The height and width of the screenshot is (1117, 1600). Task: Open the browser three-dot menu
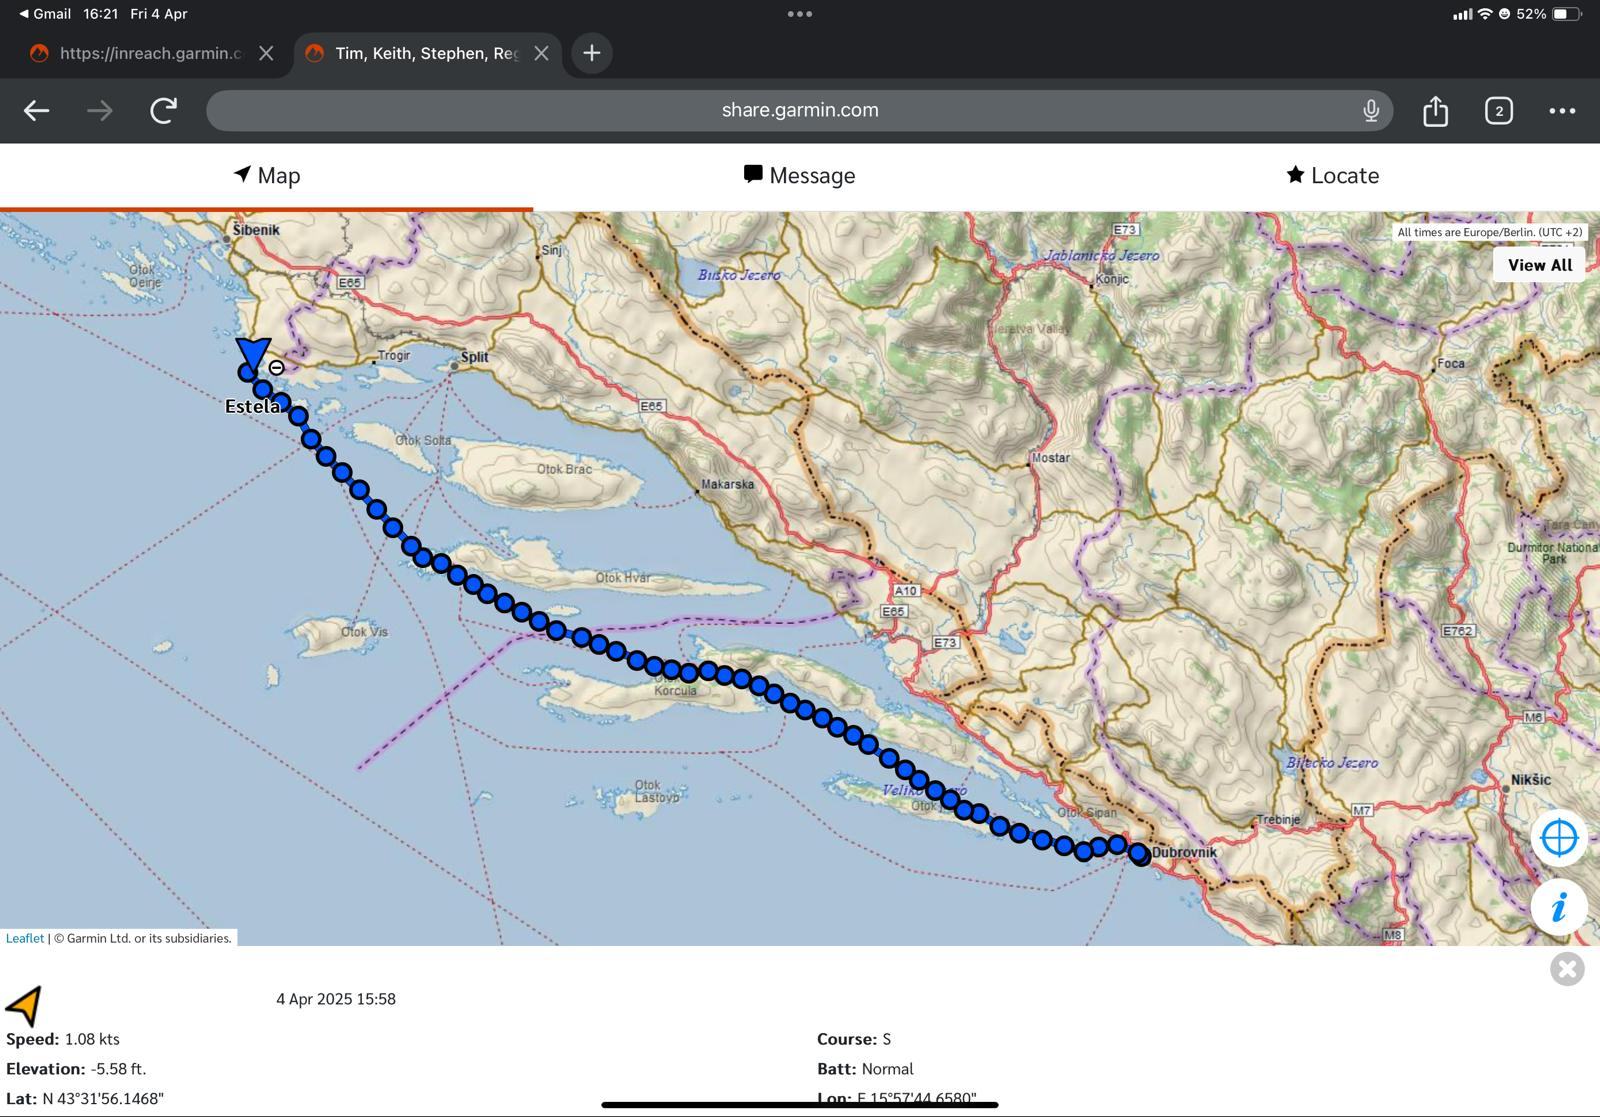coord(1561,111)
